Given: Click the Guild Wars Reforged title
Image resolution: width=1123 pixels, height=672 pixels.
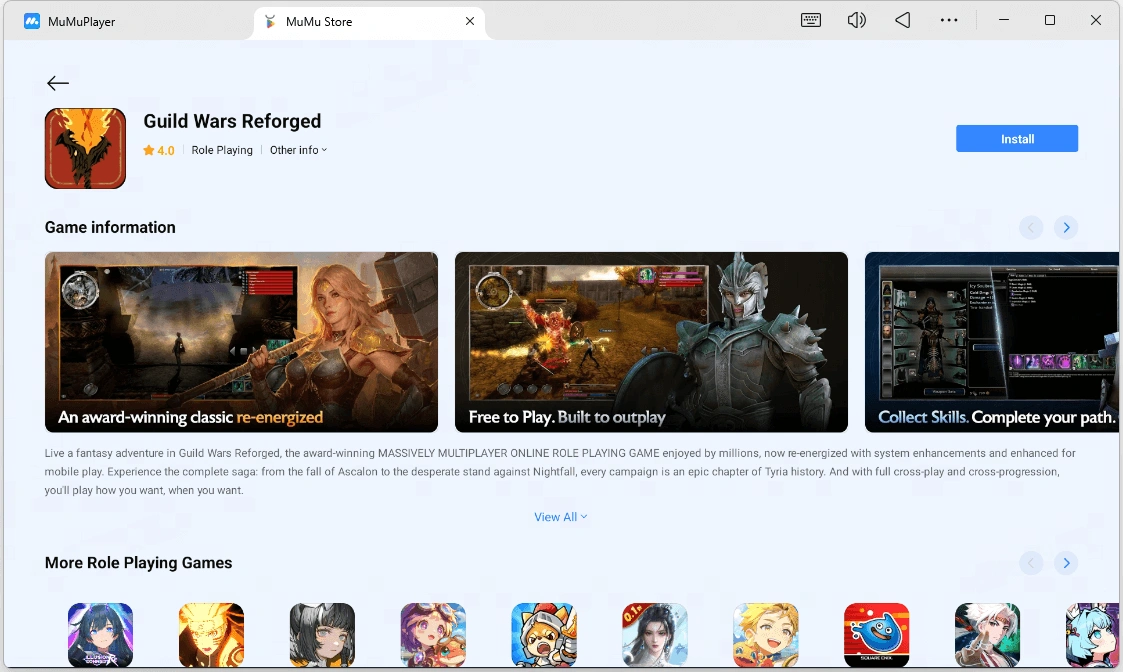Looking at the screenshot, I should click(232, 121).
